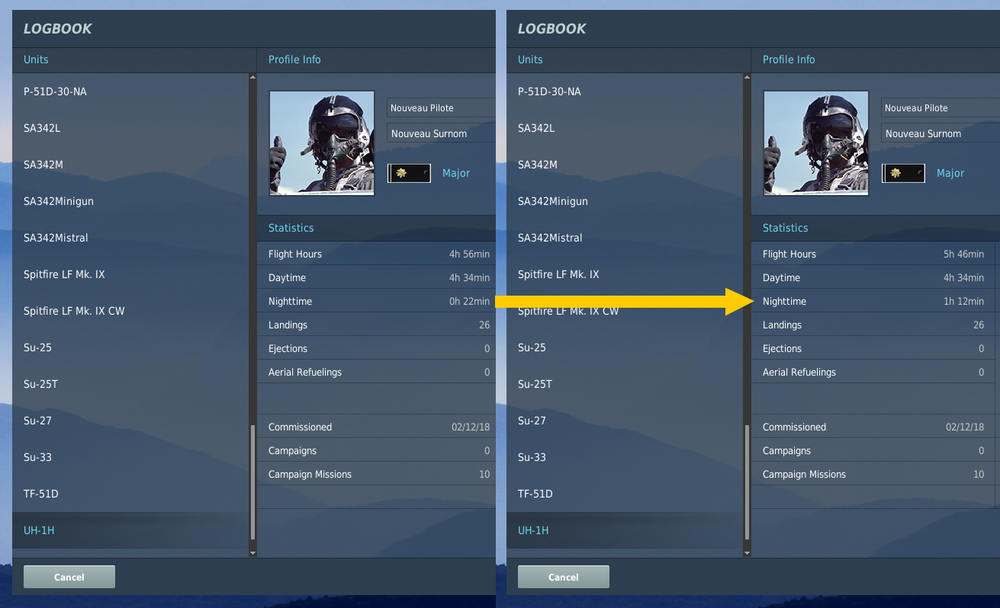Screen dimensions: 1000x608
Task: Click Major rank insignia icon, left Logbook
Action: click(x=409, y=174)
